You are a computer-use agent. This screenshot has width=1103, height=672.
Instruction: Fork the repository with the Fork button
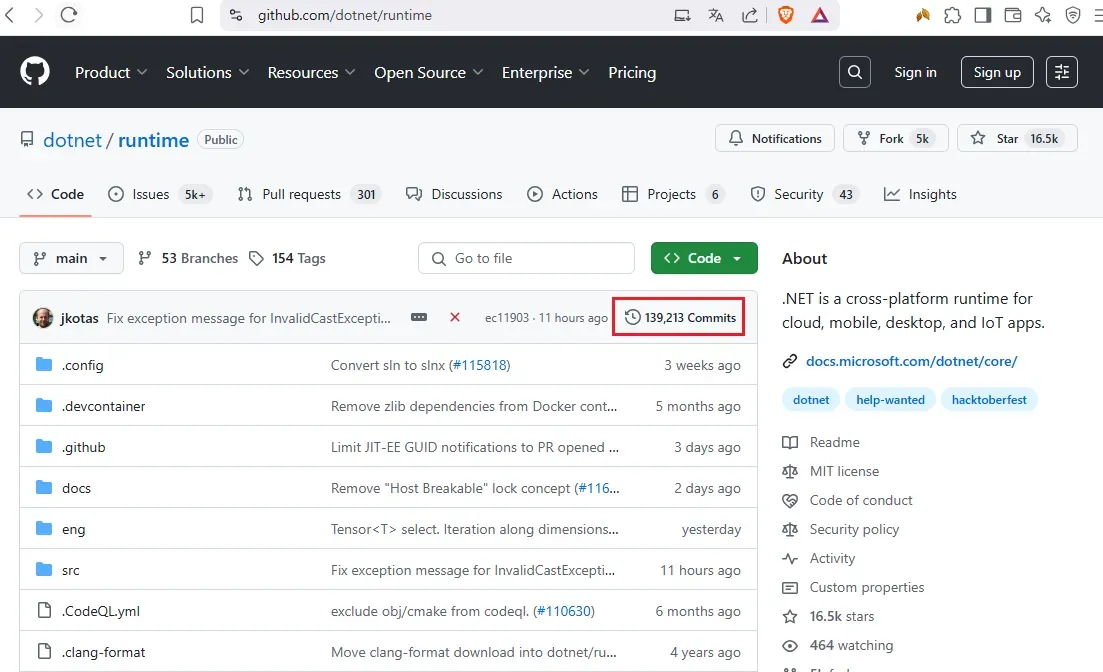click(x=895, y=139)
